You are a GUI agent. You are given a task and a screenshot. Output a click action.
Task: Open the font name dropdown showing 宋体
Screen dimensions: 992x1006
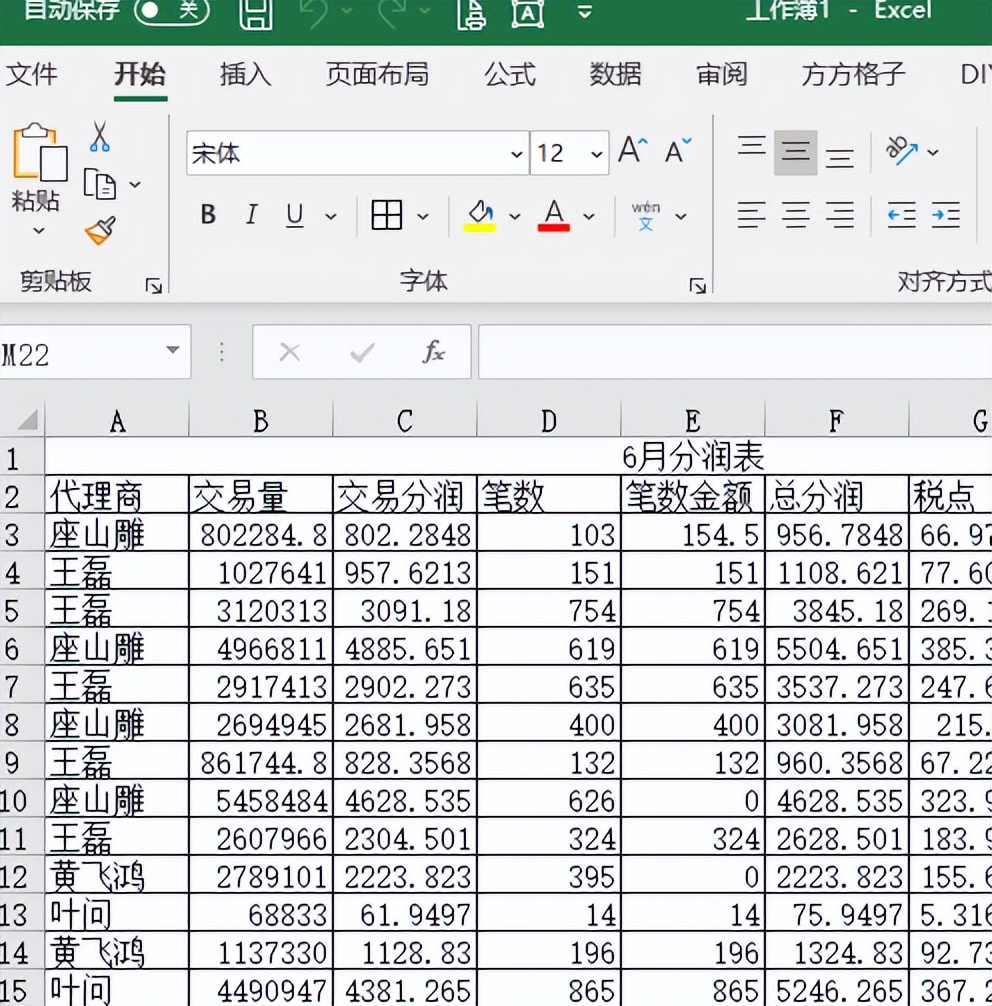[516, 153]
